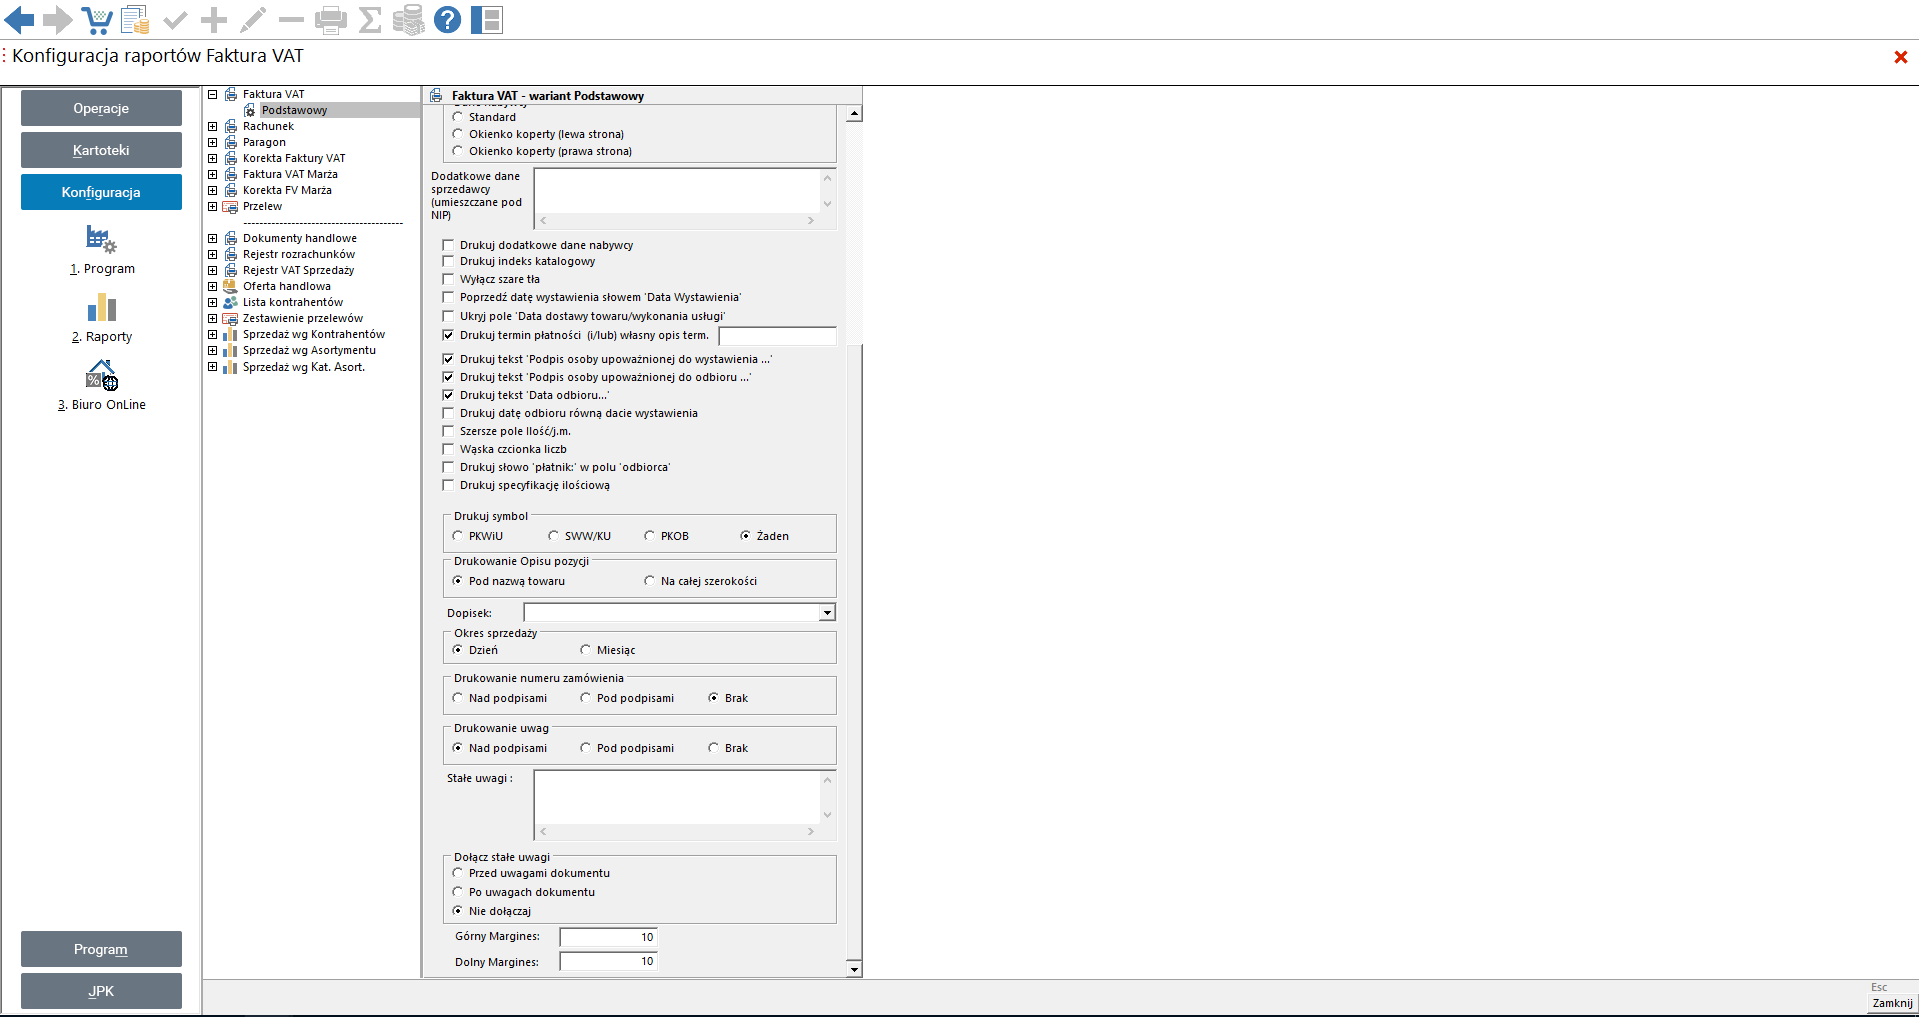
Task: Click the Górny Margines input field
Action: [607, 938]
